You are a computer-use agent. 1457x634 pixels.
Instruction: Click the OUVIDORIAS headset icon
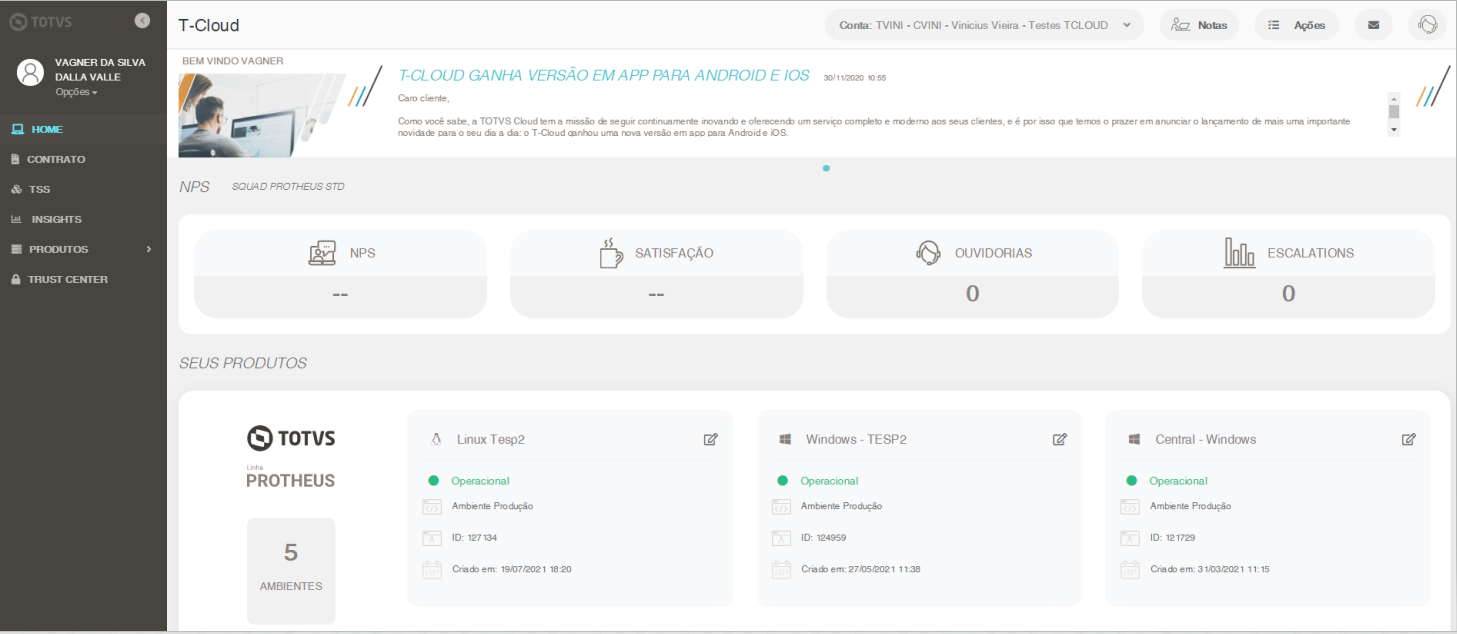[928, 253]
